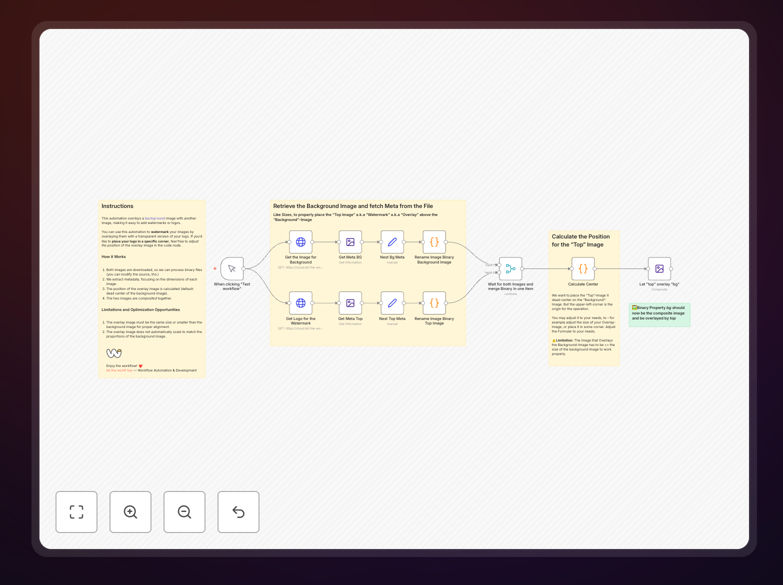Click the Wotaflow logo in the Instructions note

(x=114, y=353)
